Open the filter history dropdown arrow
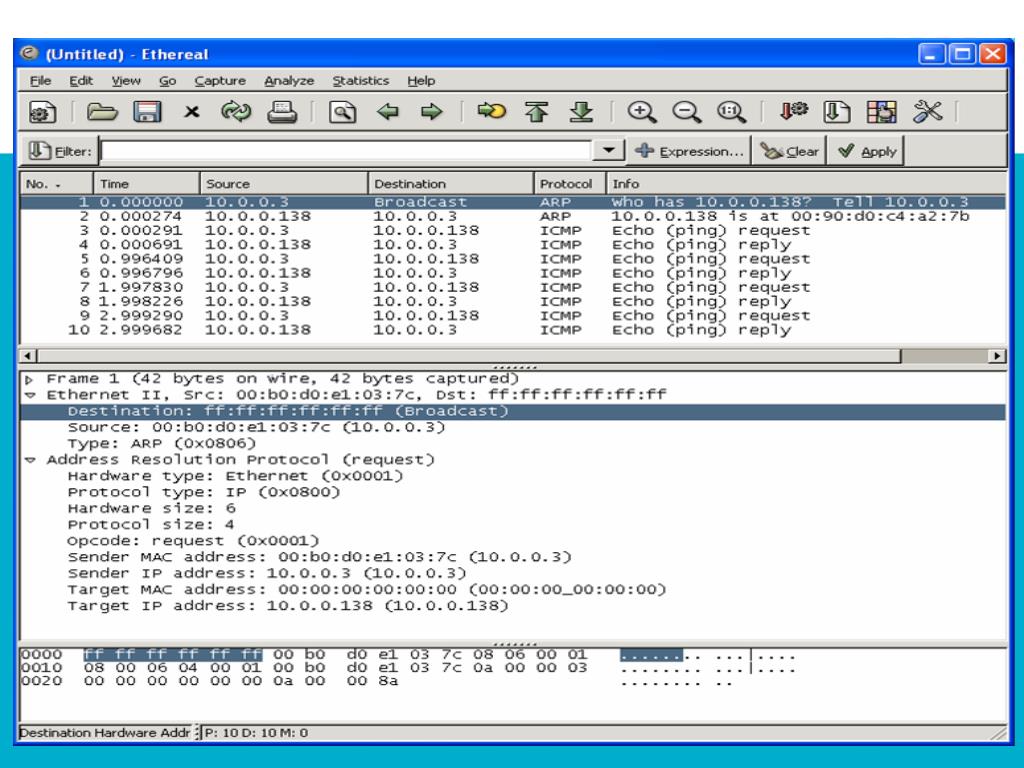The height and width of the screenshot is (768, 1024). coord(609,151)
